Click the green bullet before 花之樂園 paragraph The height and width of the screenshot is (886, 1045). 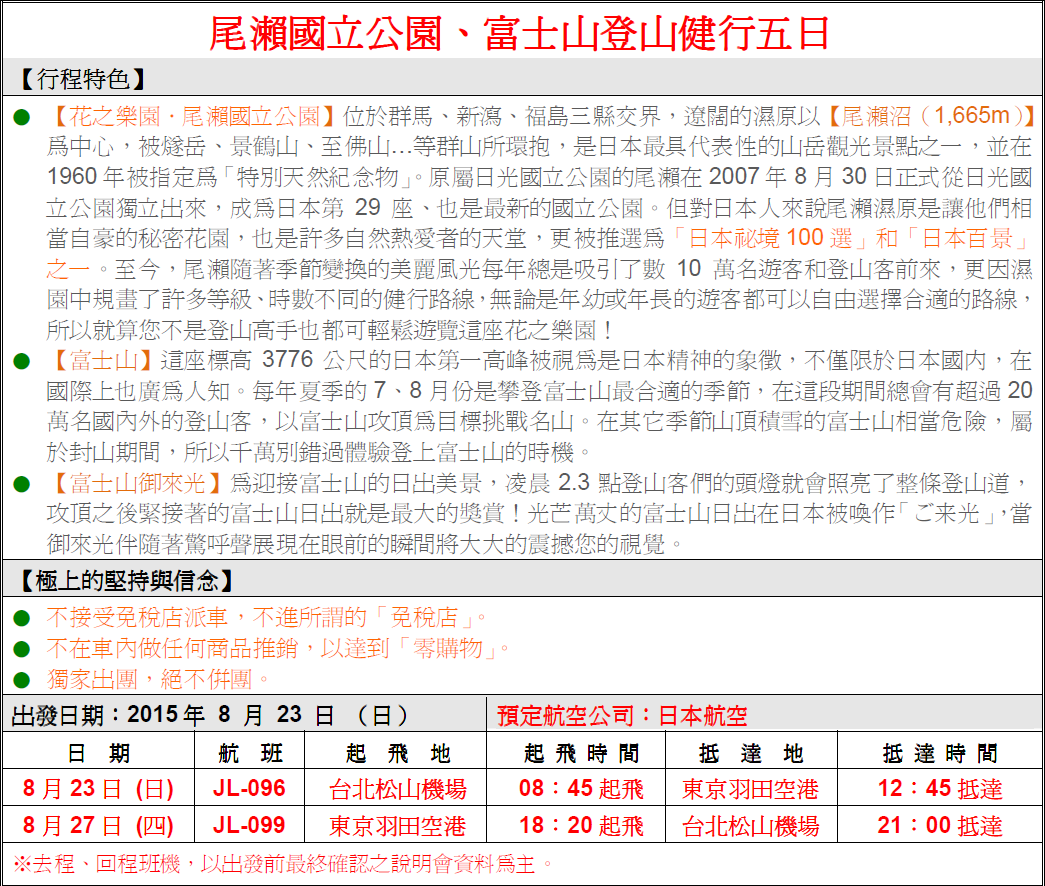21,117
